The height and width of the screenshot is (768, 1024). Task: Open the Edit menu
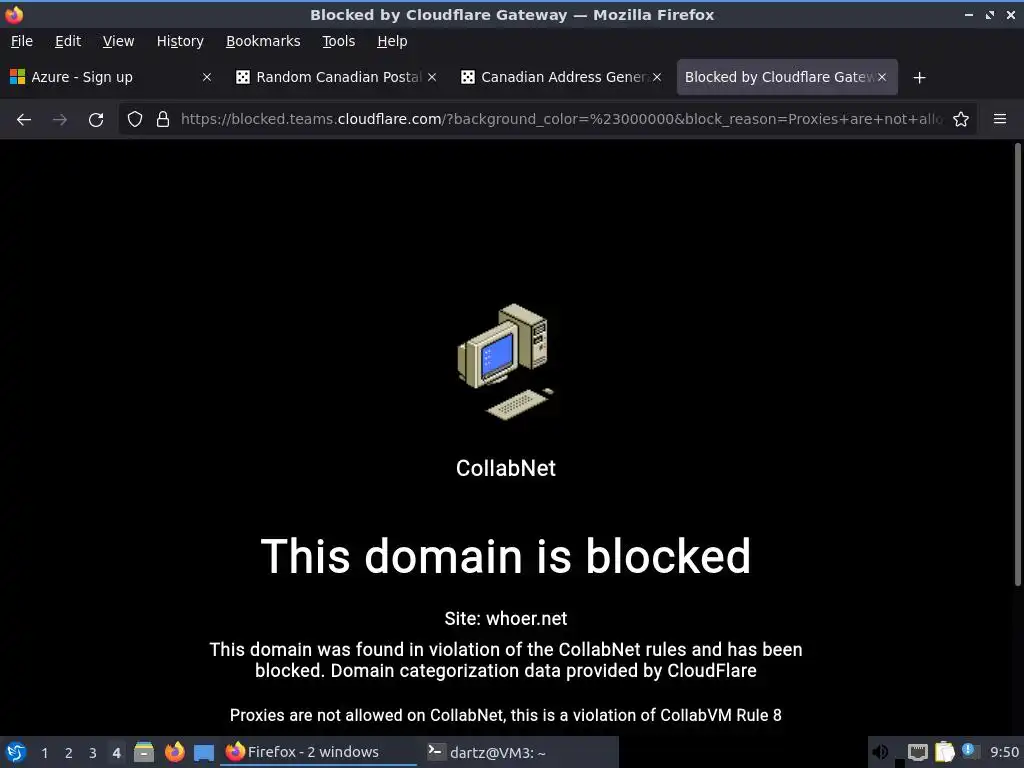68,41
